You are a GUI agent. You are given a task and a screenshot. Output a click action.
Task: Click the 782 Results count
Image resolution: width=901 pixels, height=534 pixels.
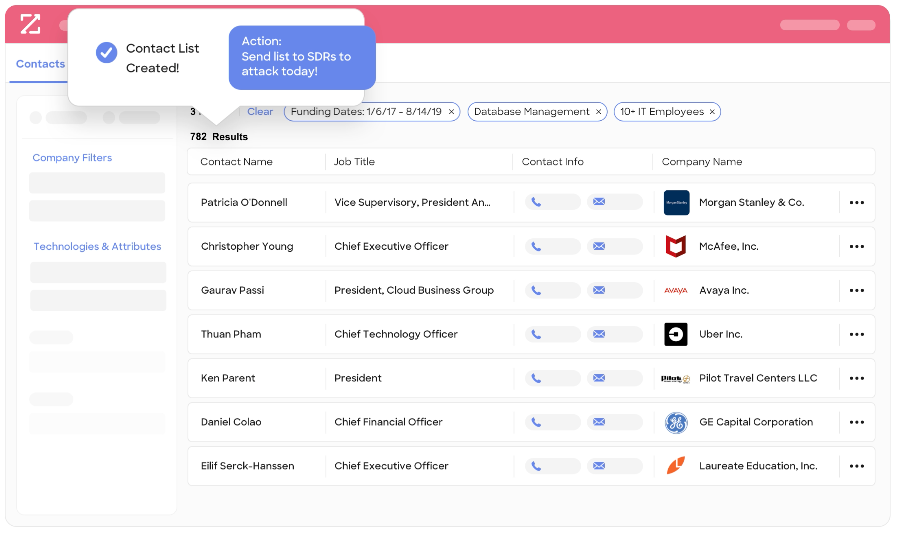(219, 137)
